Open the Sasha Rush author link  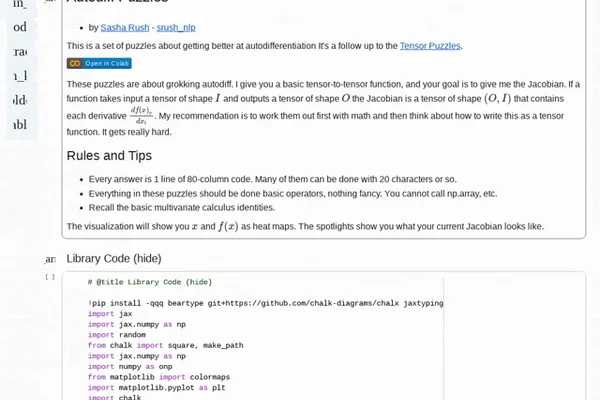click(x=125, y=28)
